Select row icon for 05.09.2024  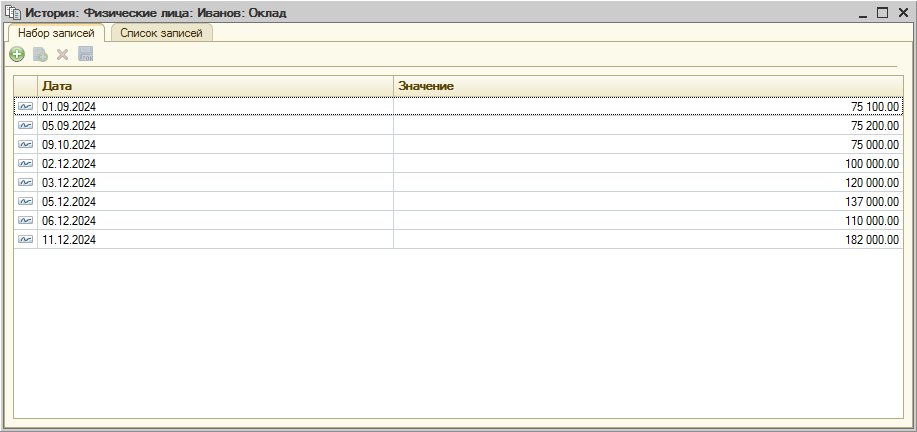25,126
